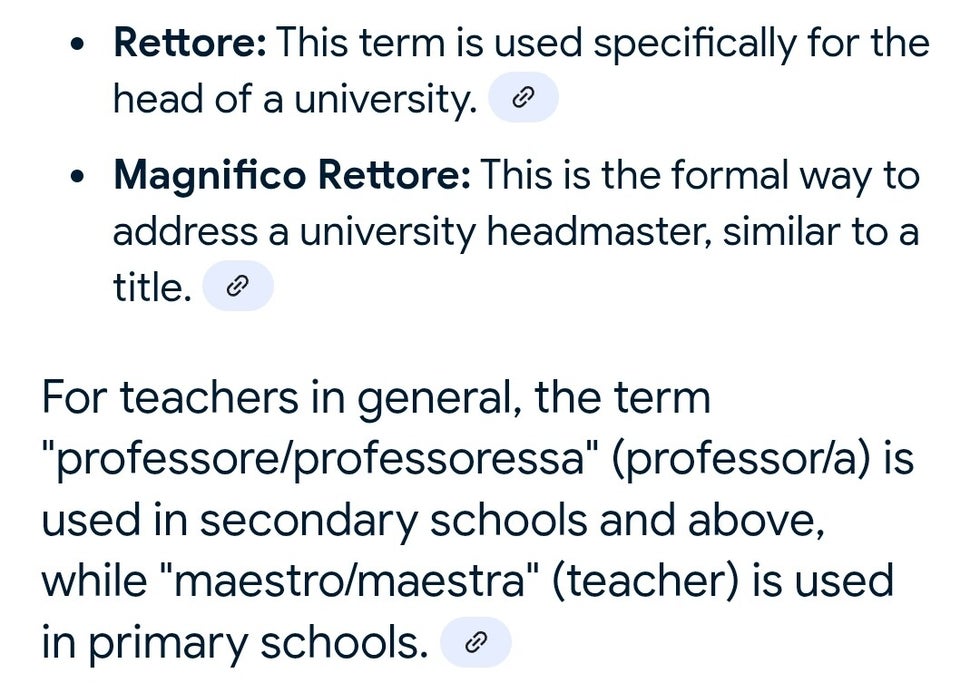Click the word "professore/professoressa" in quotes
This screenshot has height=683, width=980.
pos(320,459)
